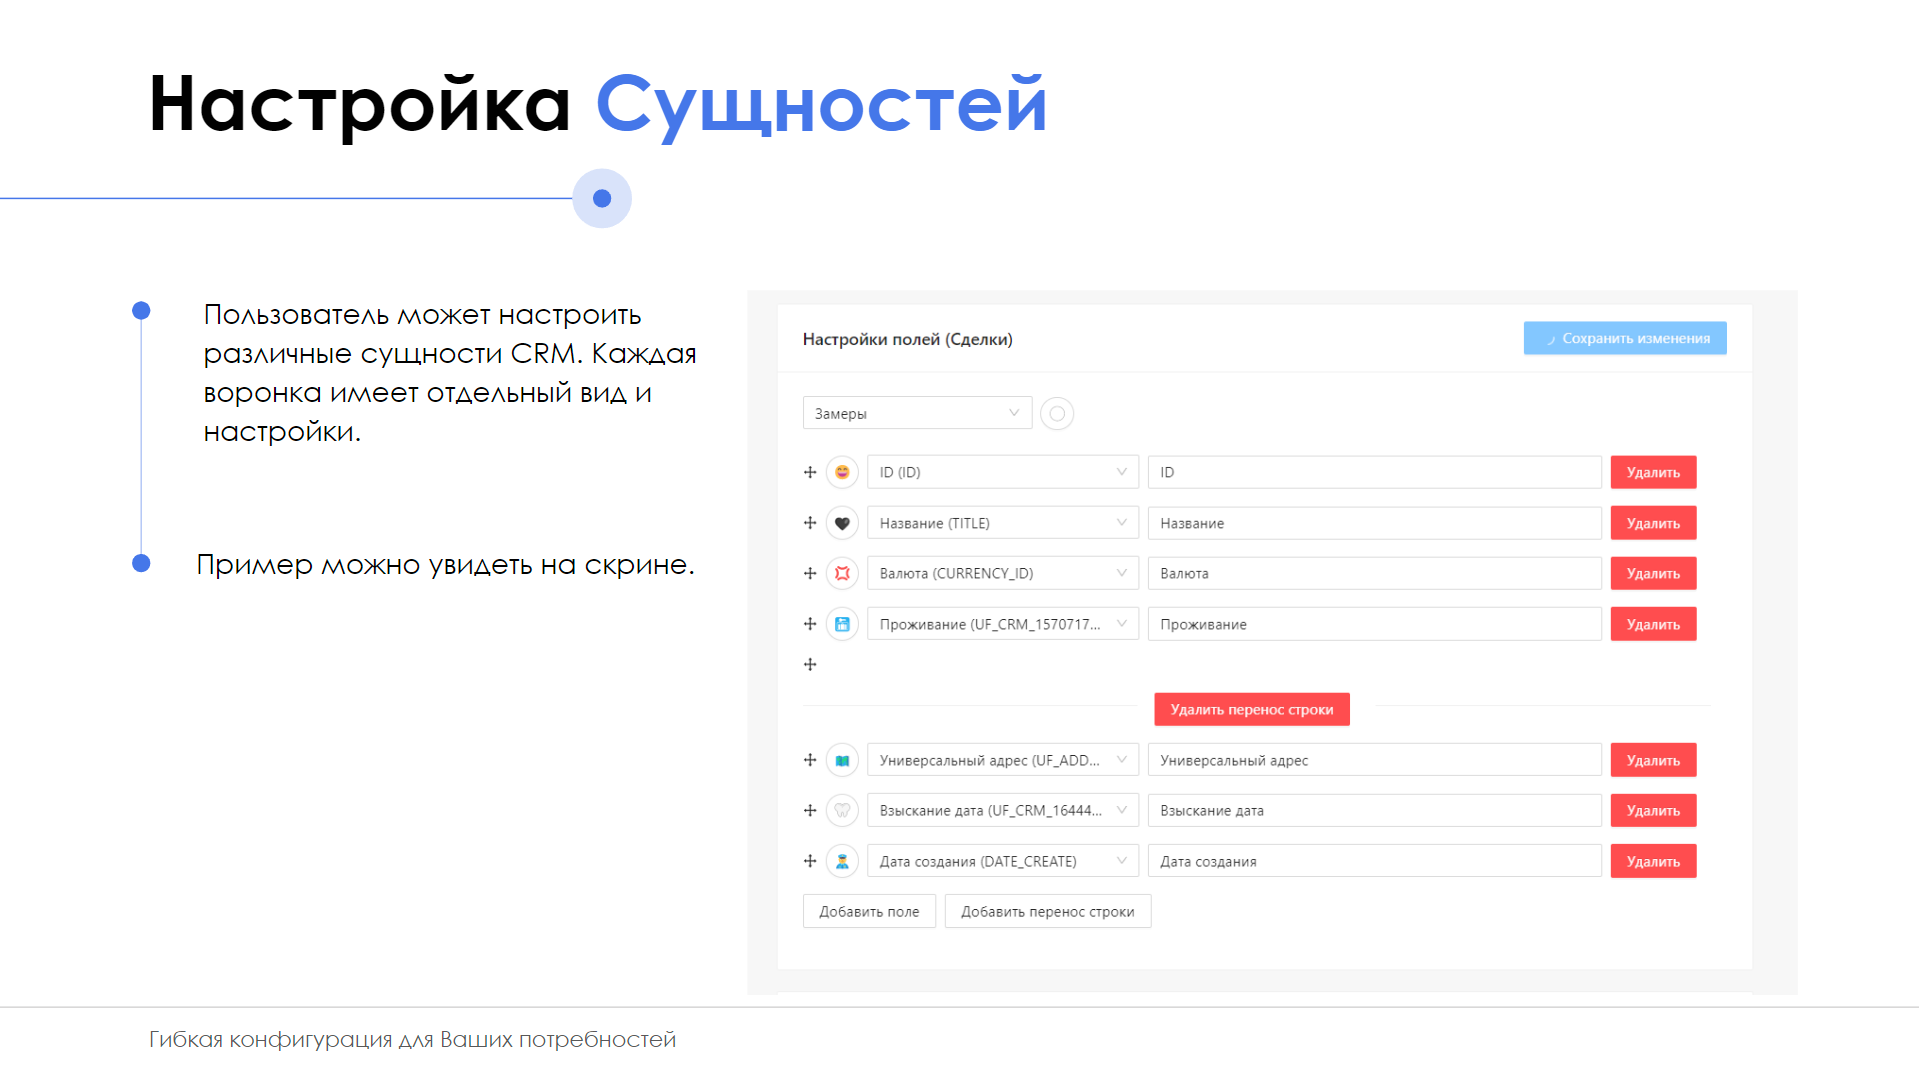Edit the Взыскание дата label input
1919x1079 pixels.
click(x=1375, y=810)
